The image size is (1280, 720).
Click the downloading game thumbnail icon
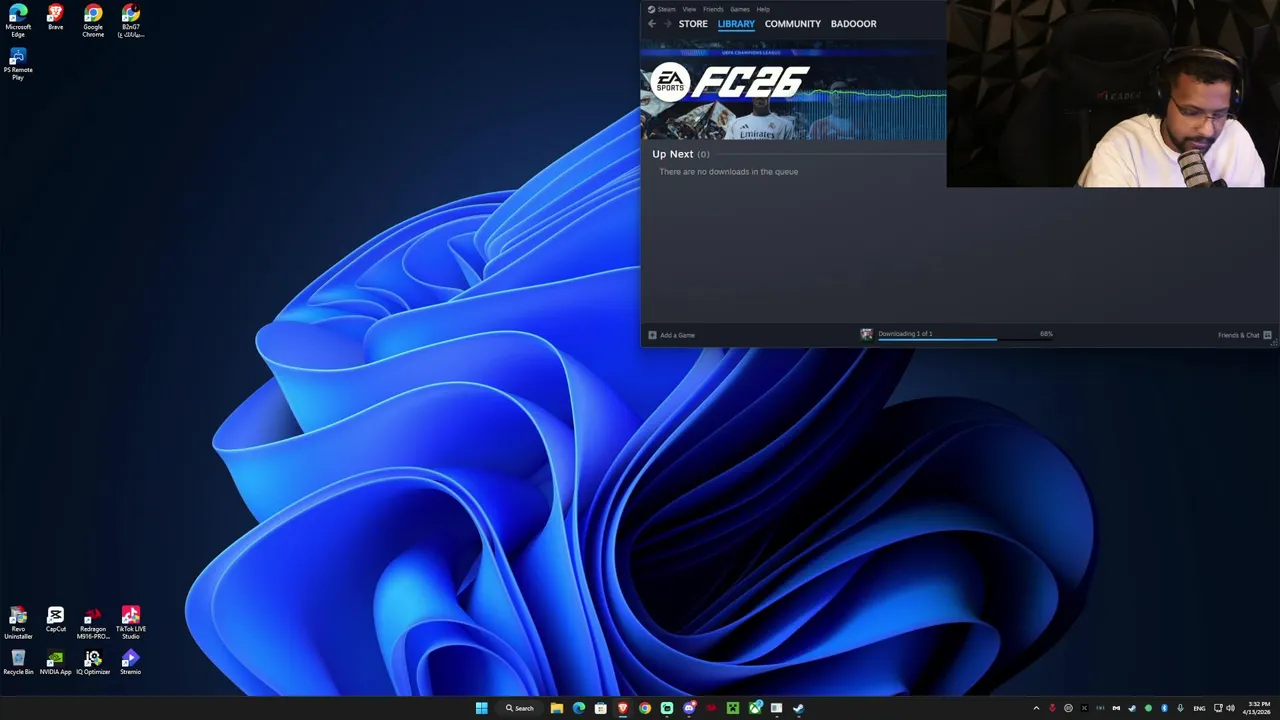(866, 335)
